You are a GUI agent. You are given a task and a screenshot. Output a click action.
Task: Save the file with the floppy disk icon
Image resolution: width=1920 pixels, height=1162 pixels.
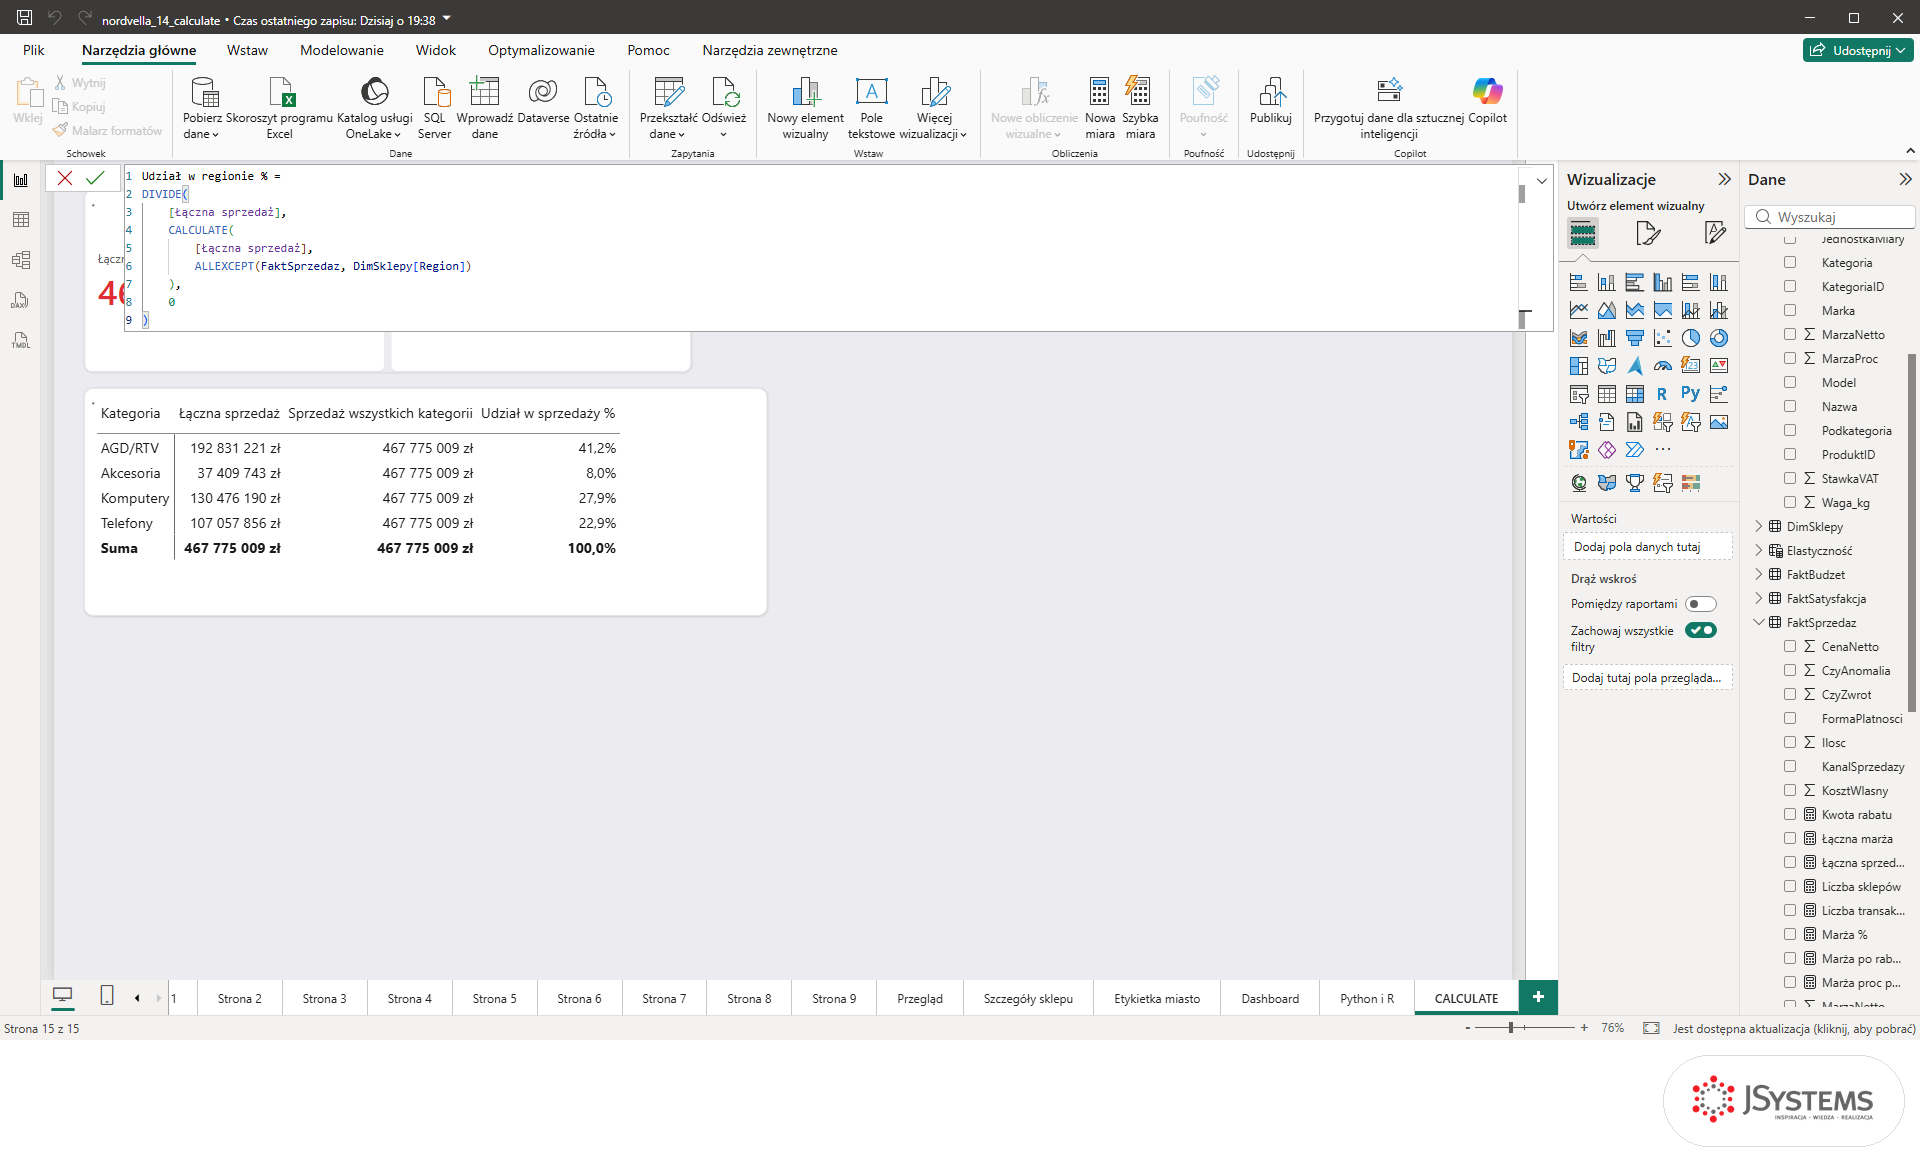pos(25,17)
